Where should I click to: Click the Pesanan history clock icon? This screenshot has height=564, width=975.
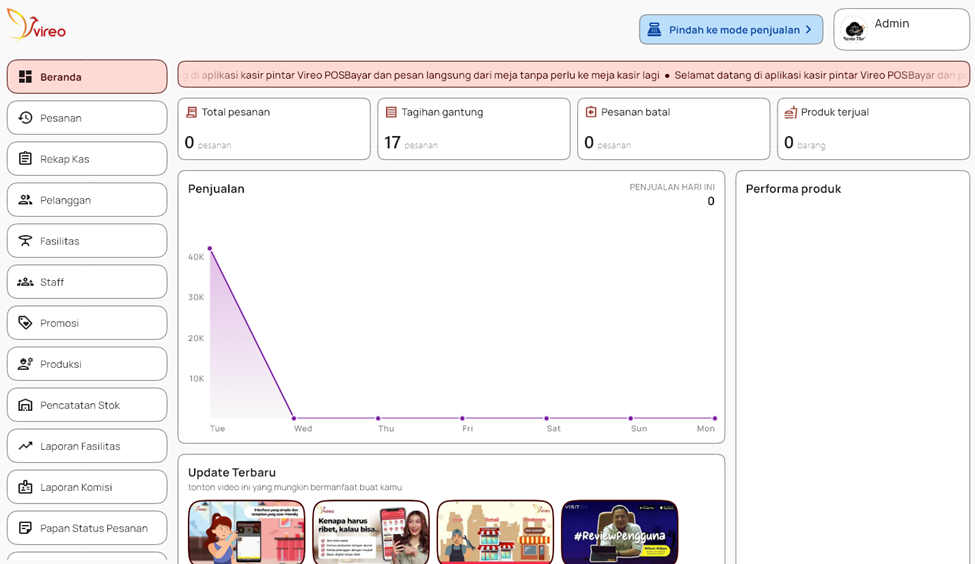(25, 118)
